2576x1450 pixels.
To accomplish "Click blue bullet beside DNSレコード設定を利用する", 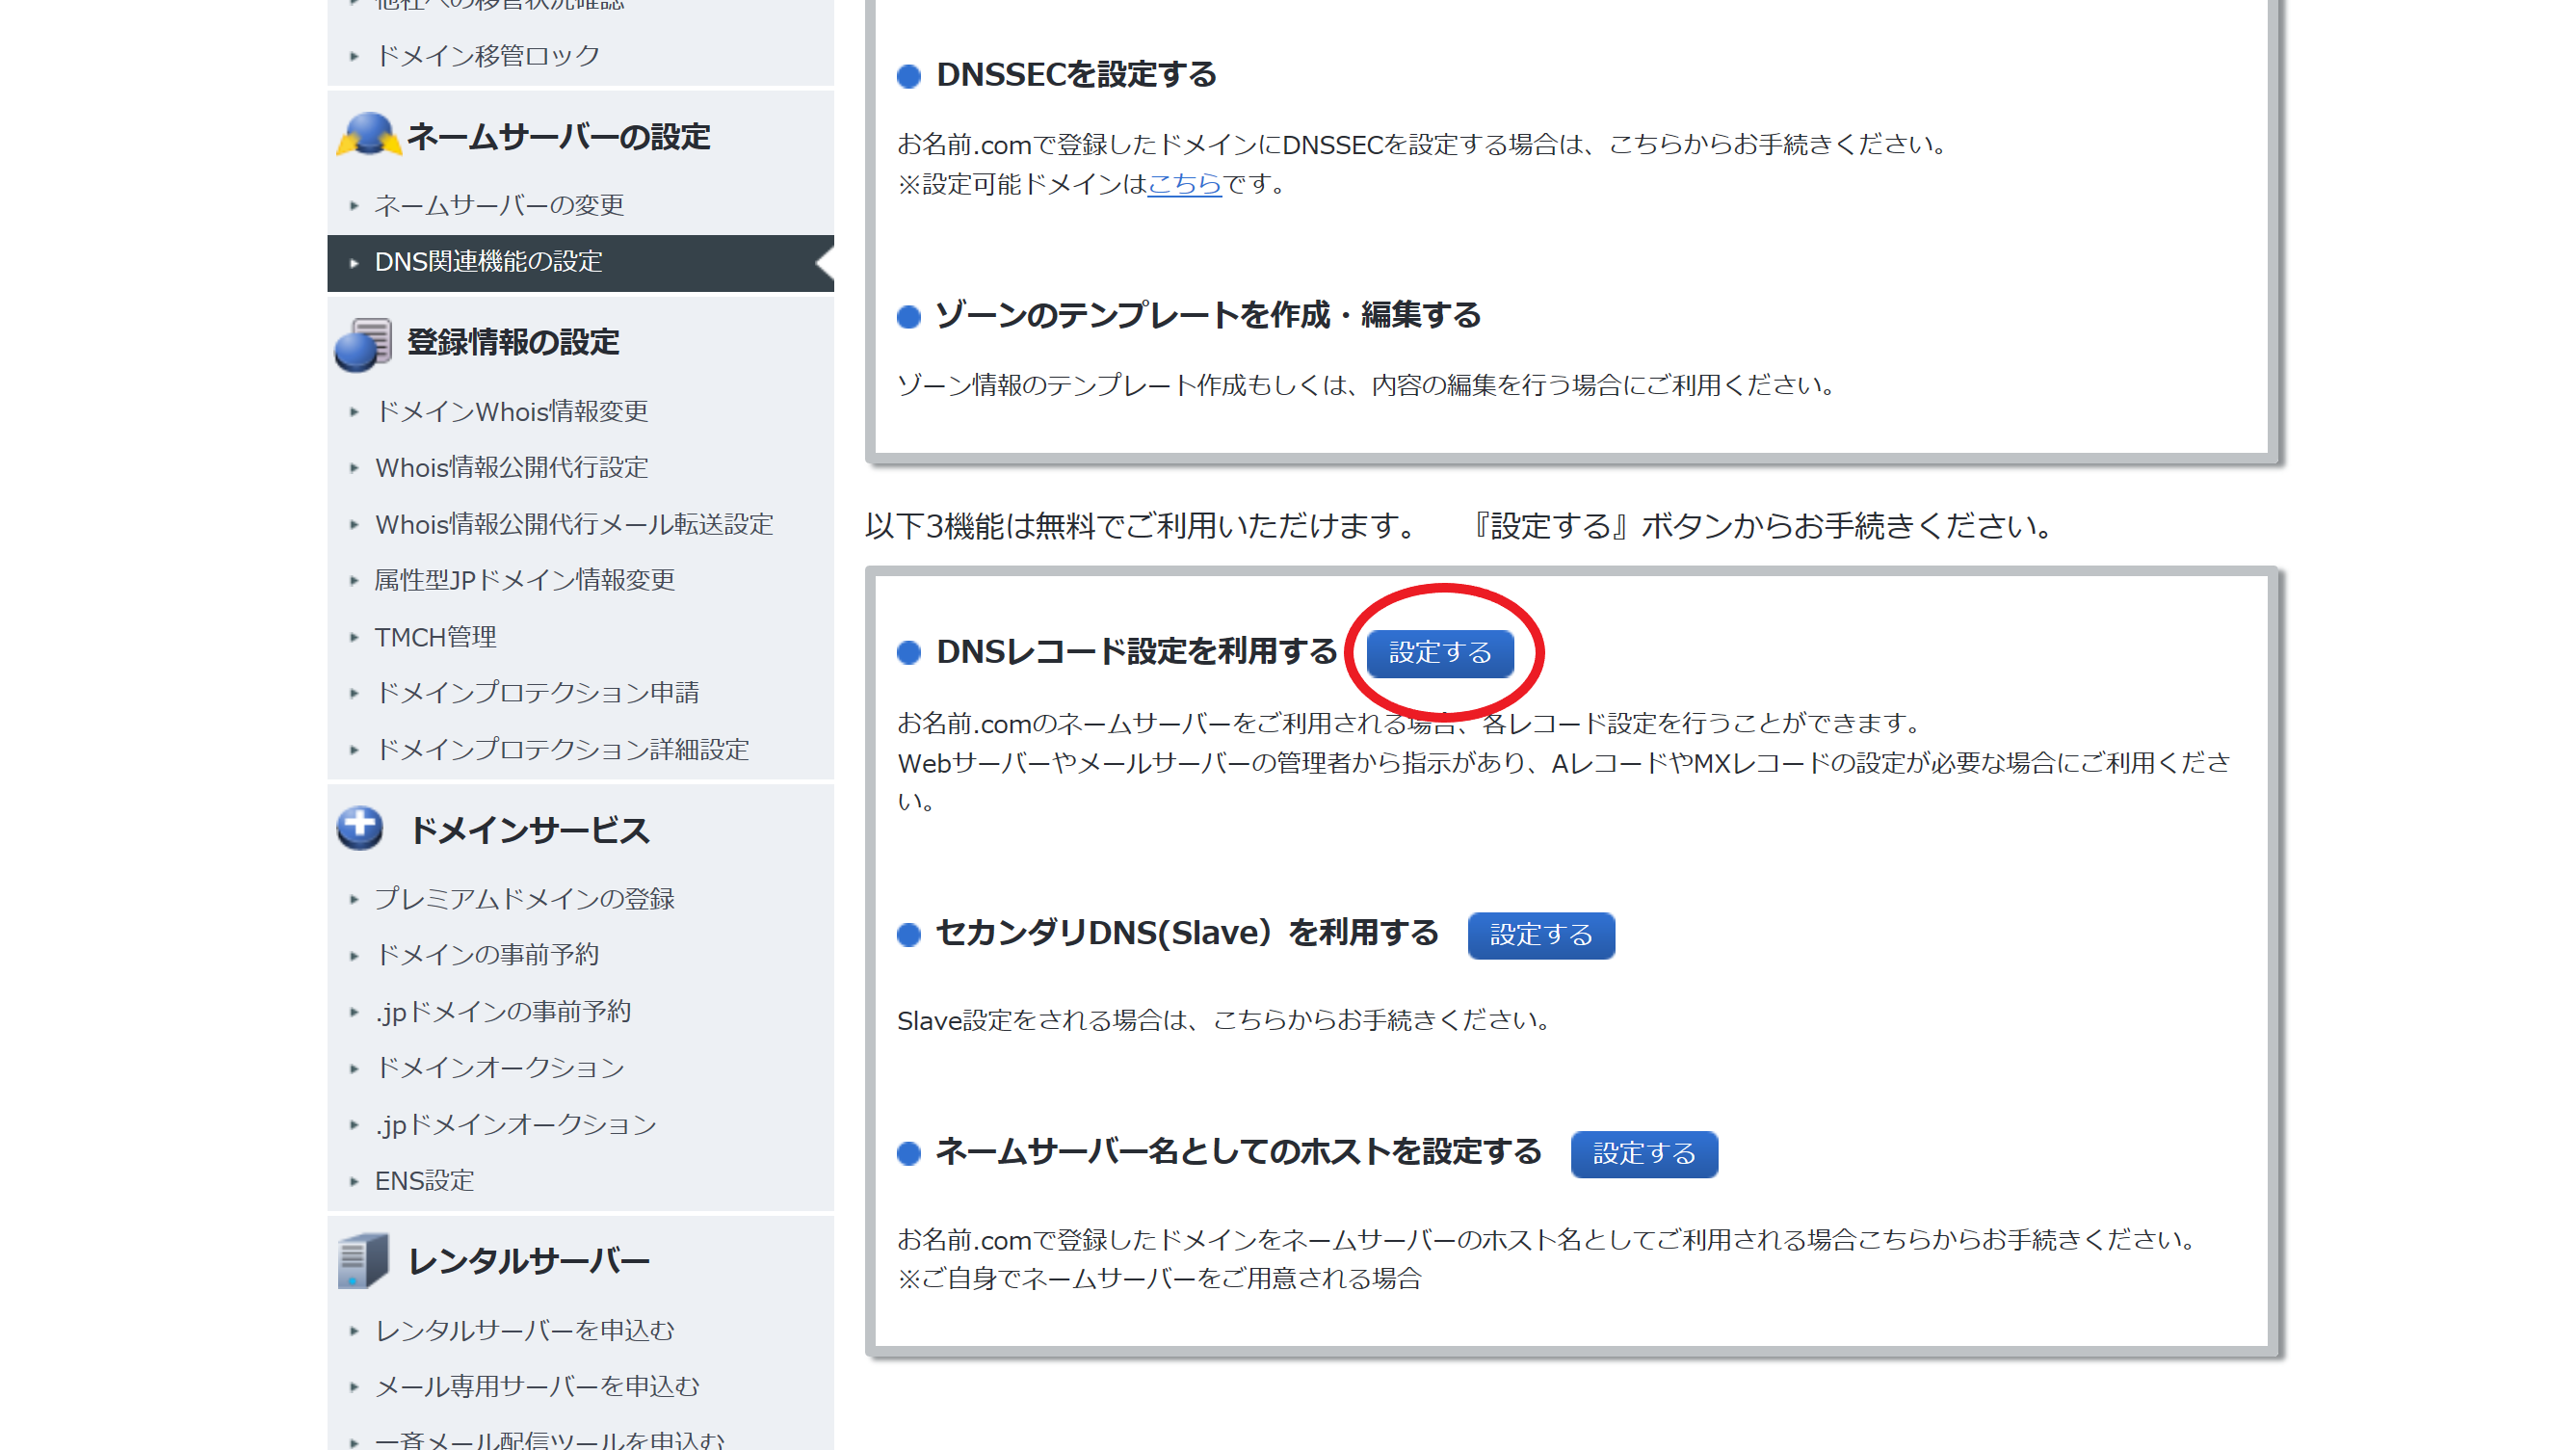I will pyautogui.click(x=908, y=653).
